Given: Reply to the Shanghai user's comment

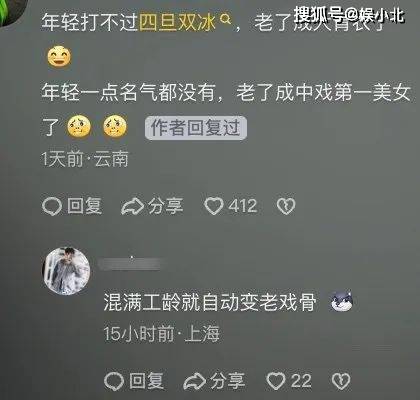Looking at the screenshot, I should click(x=134, y=381).
